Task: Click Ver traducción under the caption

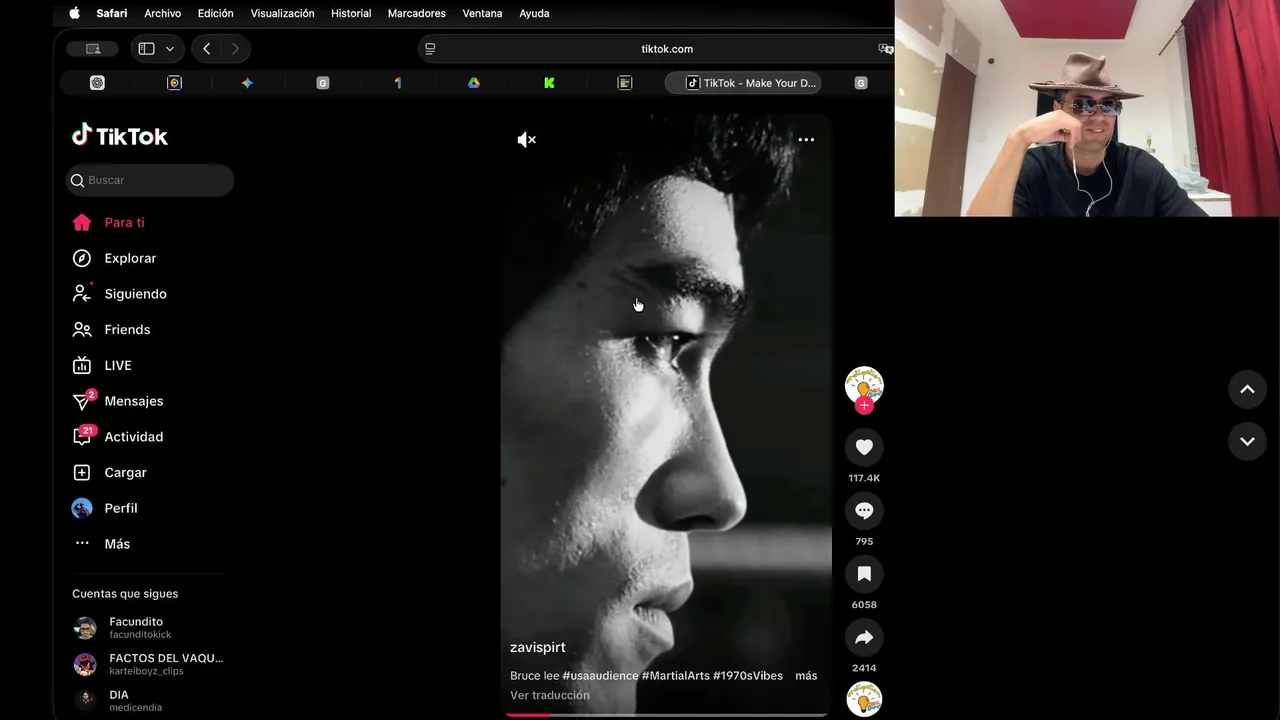Action: coord(550,695)
